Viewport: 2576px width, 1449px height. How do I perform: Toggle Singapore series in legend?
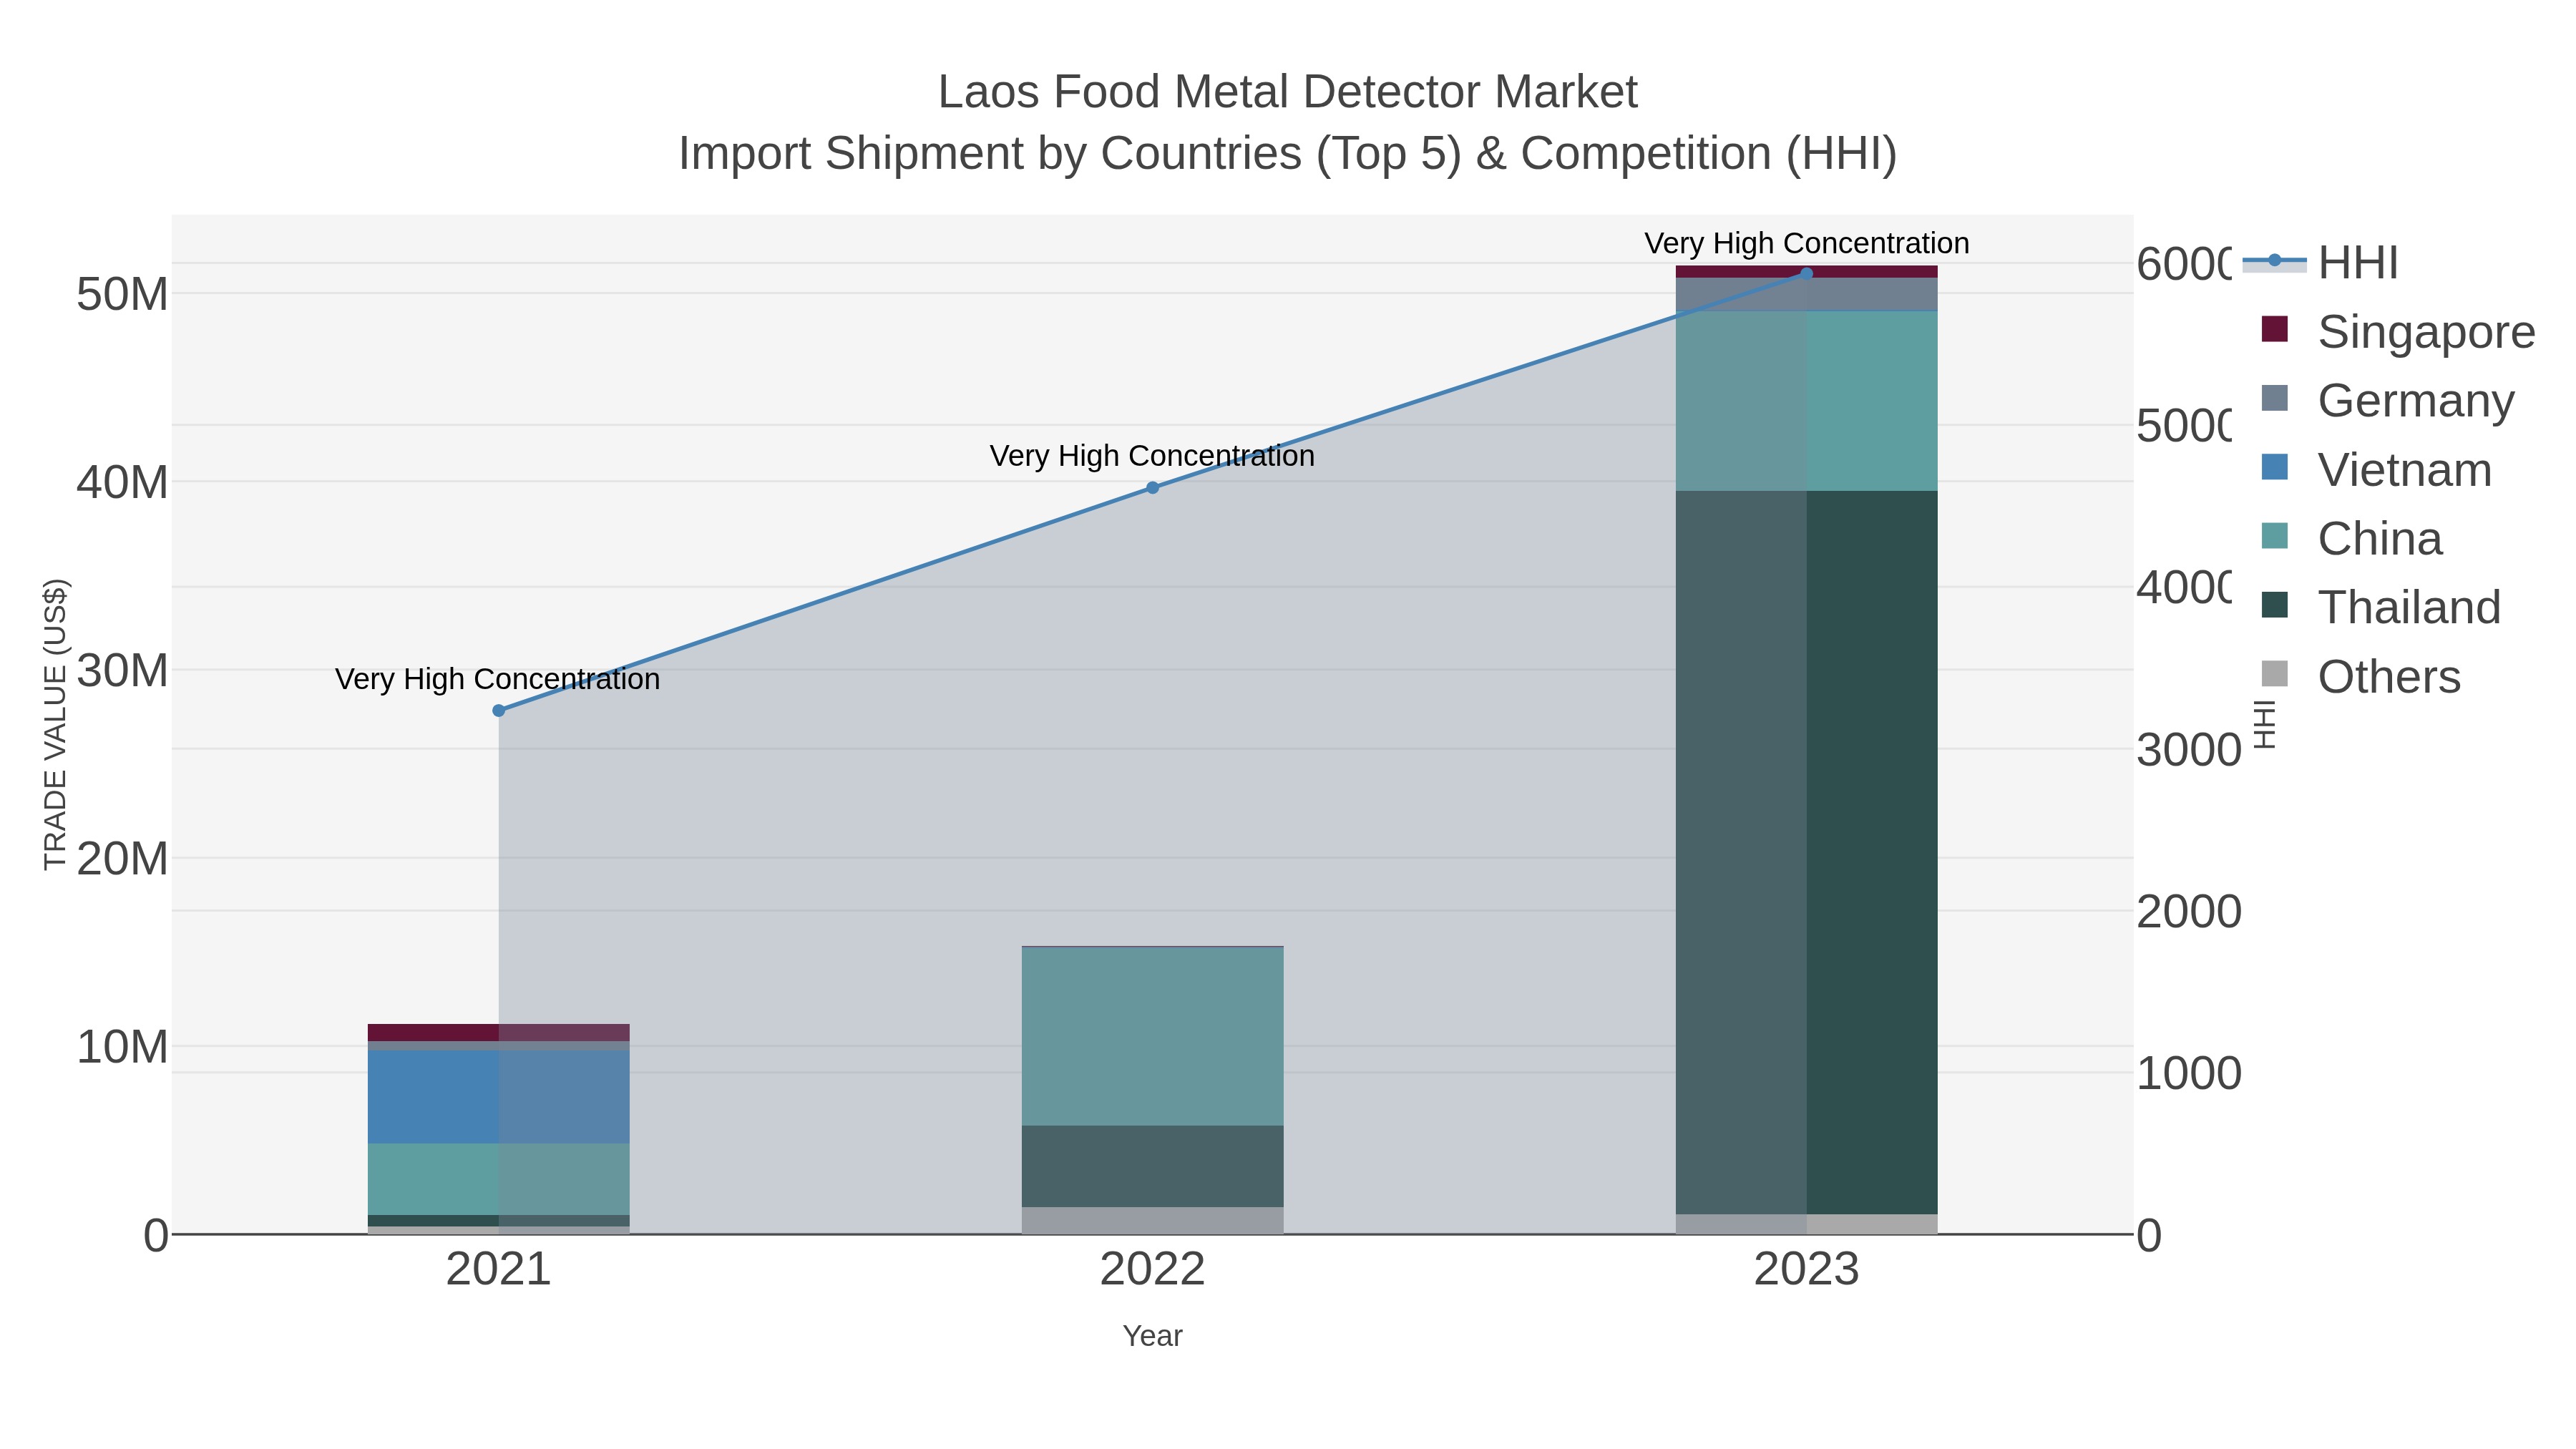[x=2398, y=331]
